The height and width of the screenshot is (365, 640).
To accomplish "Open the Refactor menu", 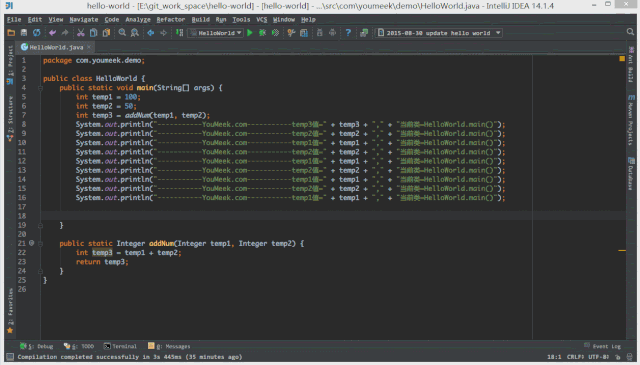I will (171, 20).
